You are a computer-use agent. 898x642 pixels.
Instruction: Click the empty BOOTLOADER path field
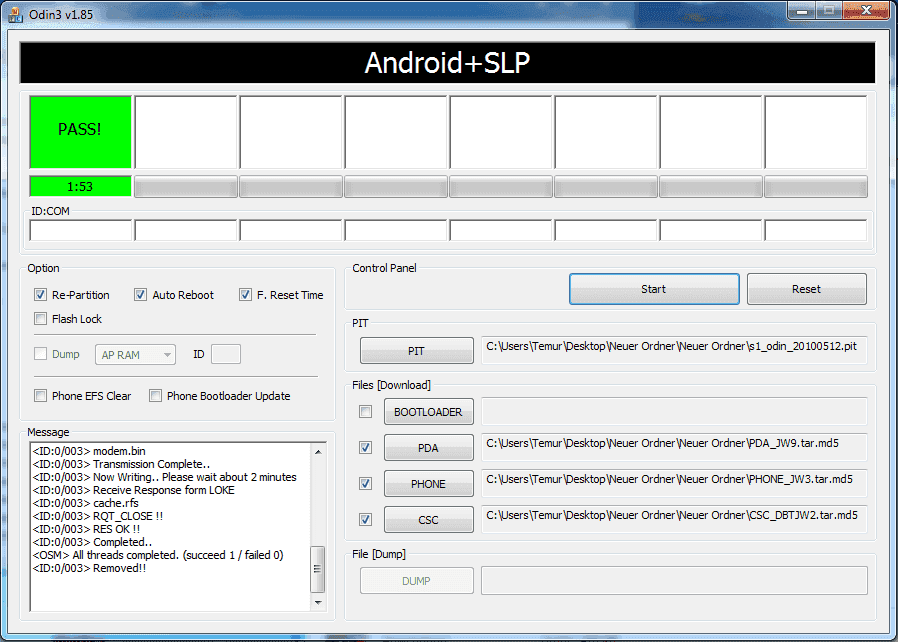tap(674, 411)
